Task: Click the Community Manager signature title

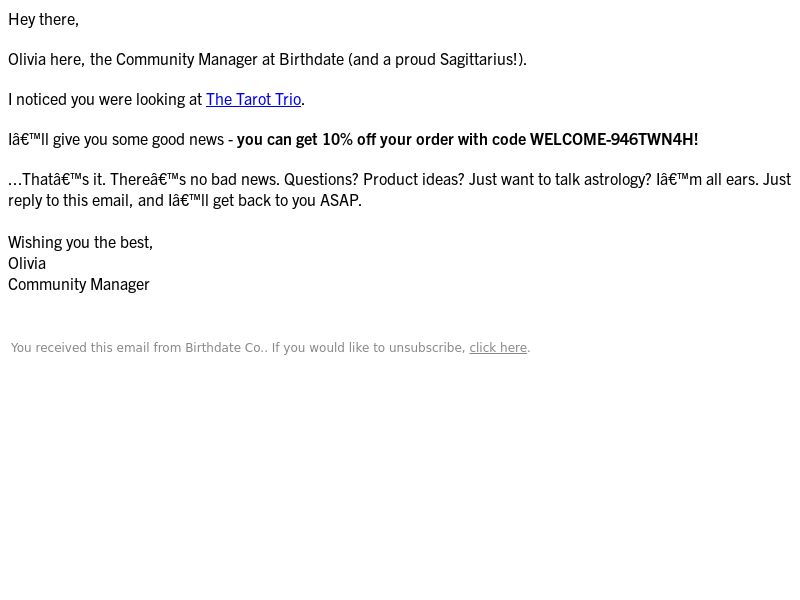Action: pos(79,285)
